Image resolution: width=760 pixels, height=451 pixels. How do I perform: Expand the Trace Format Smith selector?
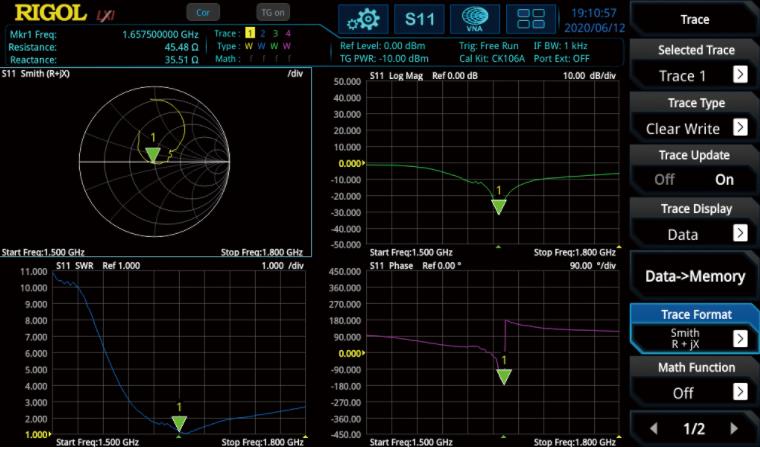click(x=740, y=338)
